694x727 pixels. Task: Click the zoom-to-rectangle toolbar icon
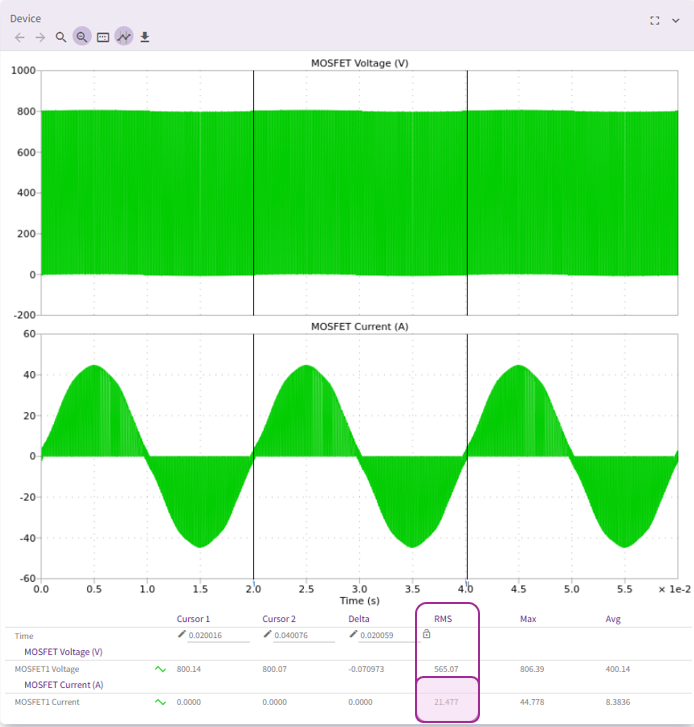(103, 37)
